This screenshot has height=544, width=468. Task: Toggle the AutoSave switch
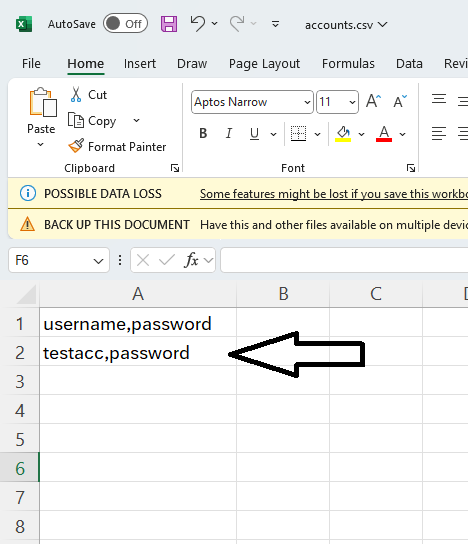(125, 24)
